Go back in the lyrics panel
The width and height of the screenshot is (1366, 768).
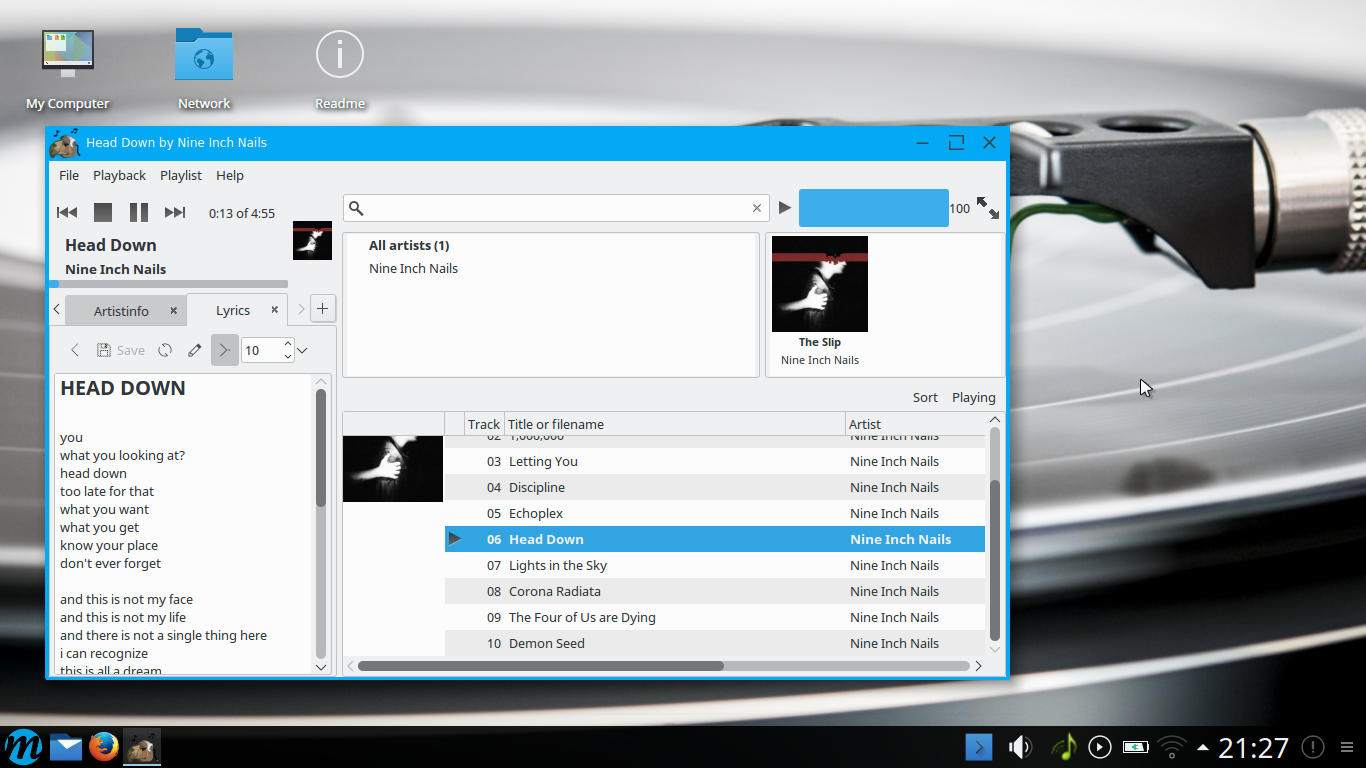[x=75, y=350]
